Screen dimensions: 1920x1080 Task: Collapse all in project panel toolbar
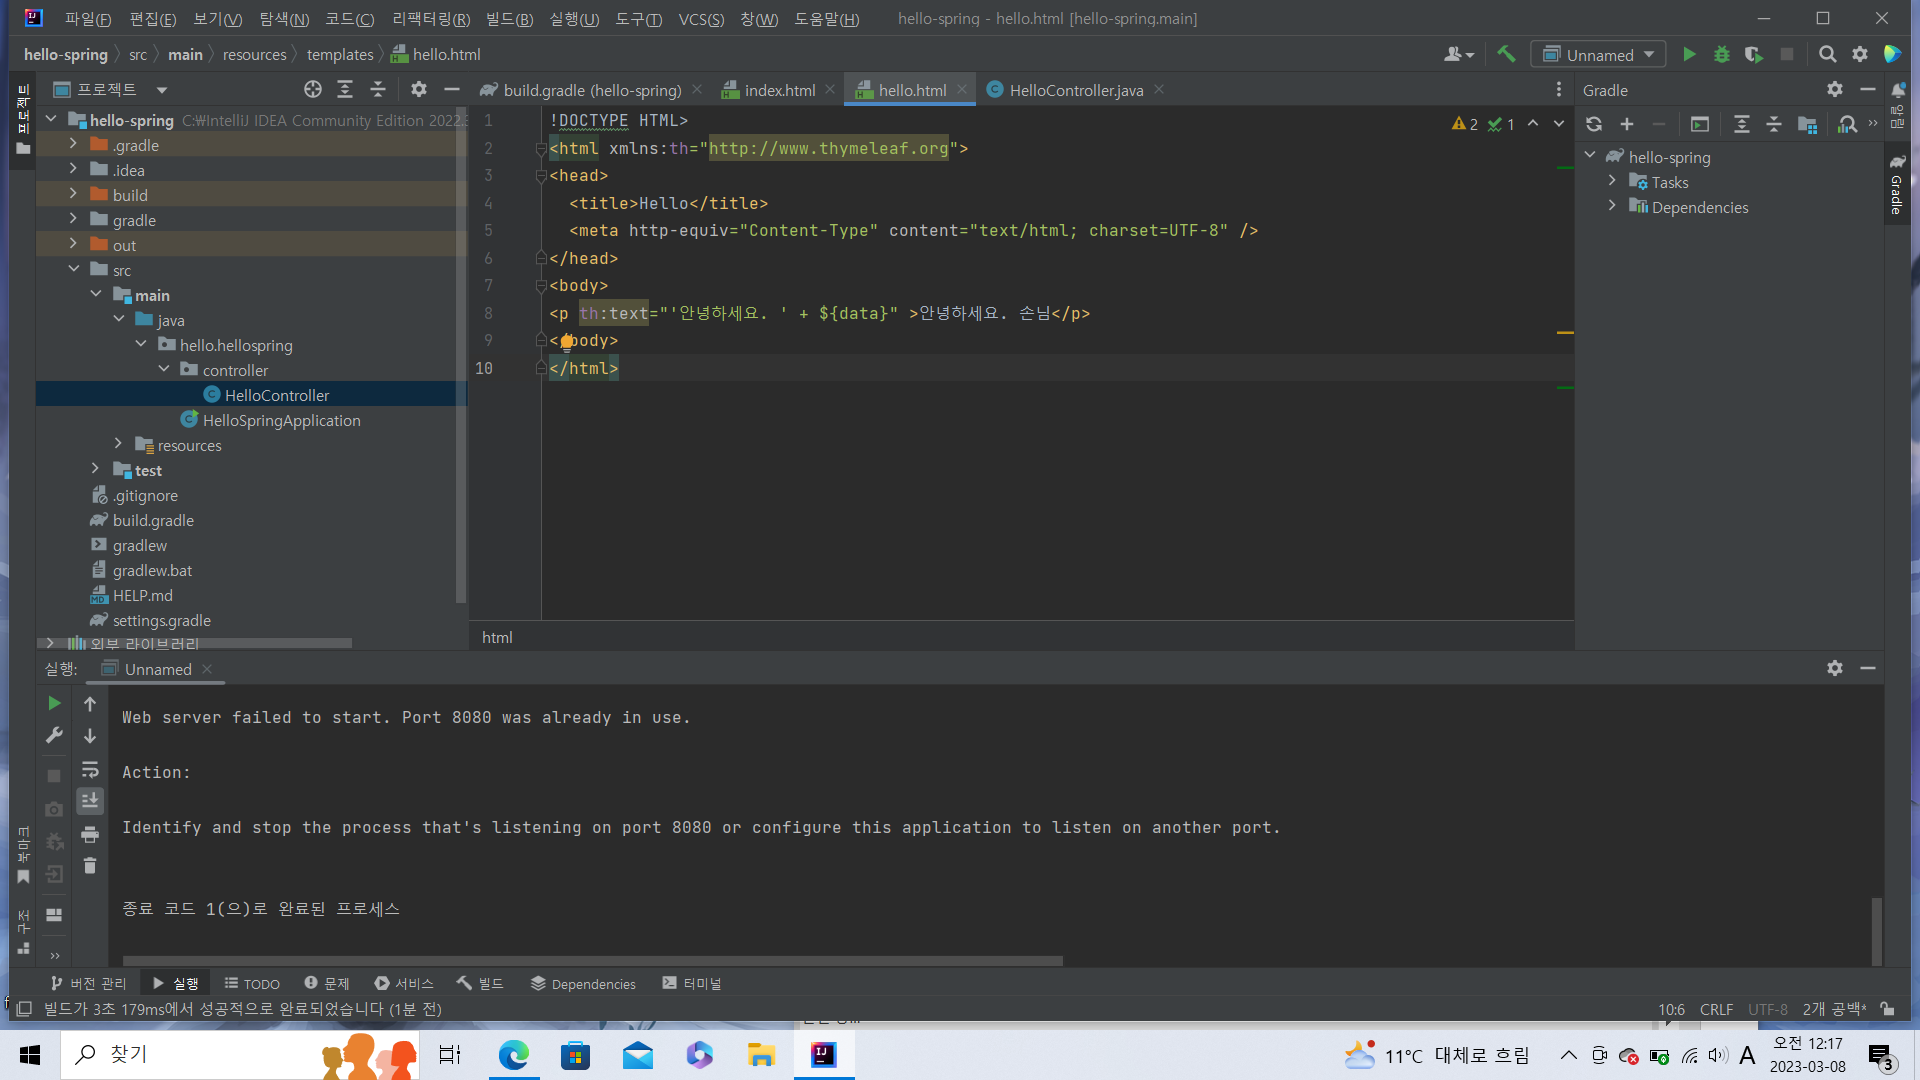coord(378,90)
